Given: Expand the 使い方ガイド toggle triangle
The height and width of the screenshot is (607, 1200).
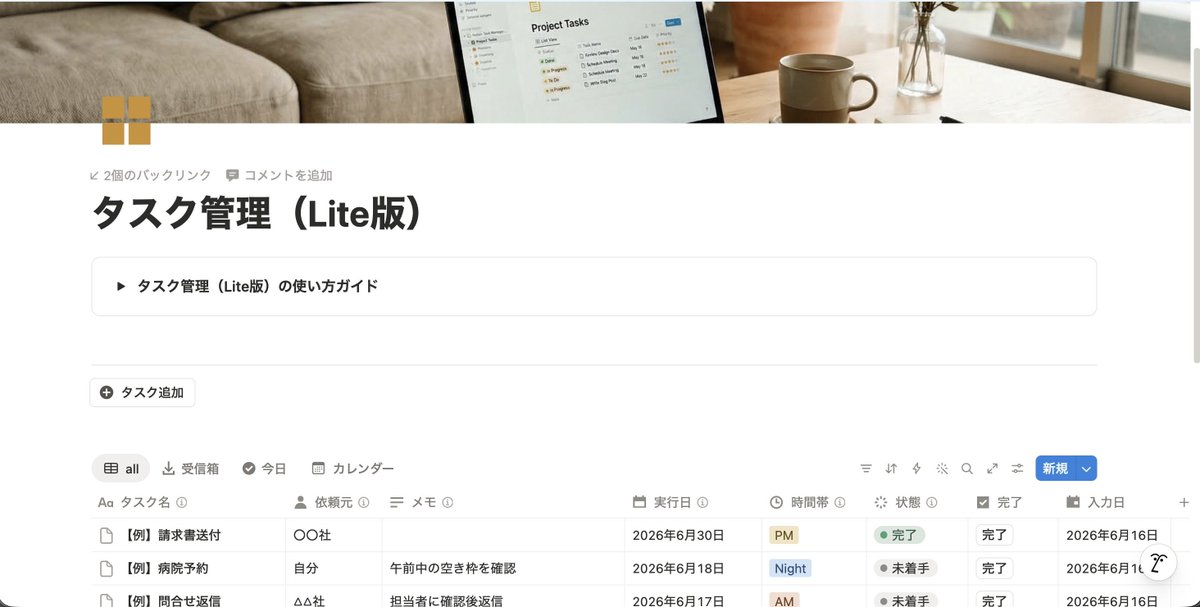Looking at the screenshot, I should (x=121, y=286).
